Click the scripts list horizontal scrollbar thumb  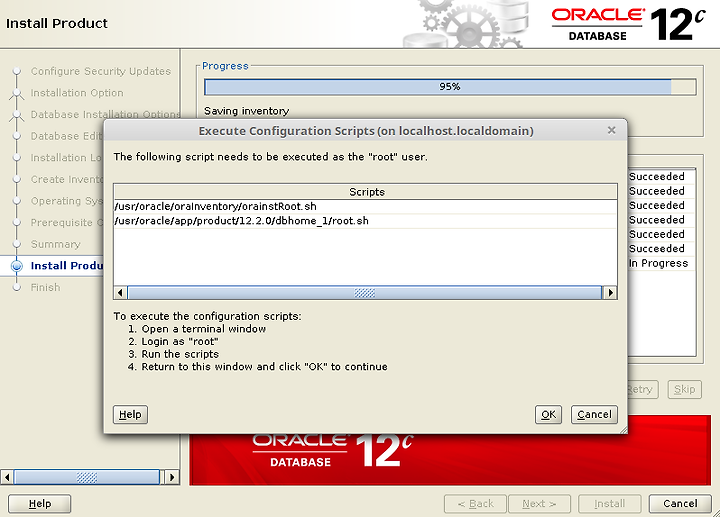click(365, 292)
